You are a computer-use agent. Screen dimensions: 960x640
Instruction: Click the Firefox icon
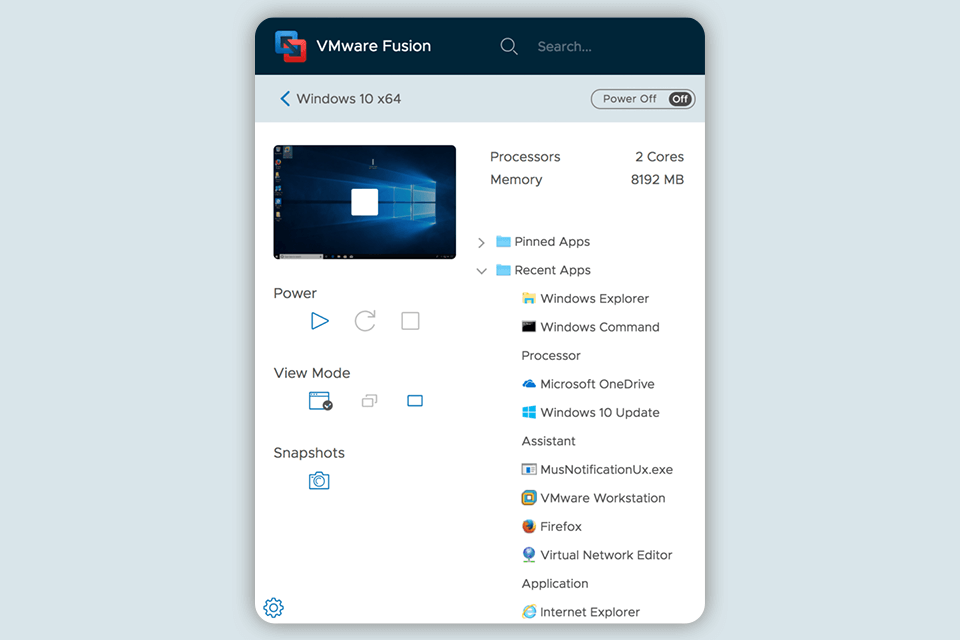[x=528, y=527]
